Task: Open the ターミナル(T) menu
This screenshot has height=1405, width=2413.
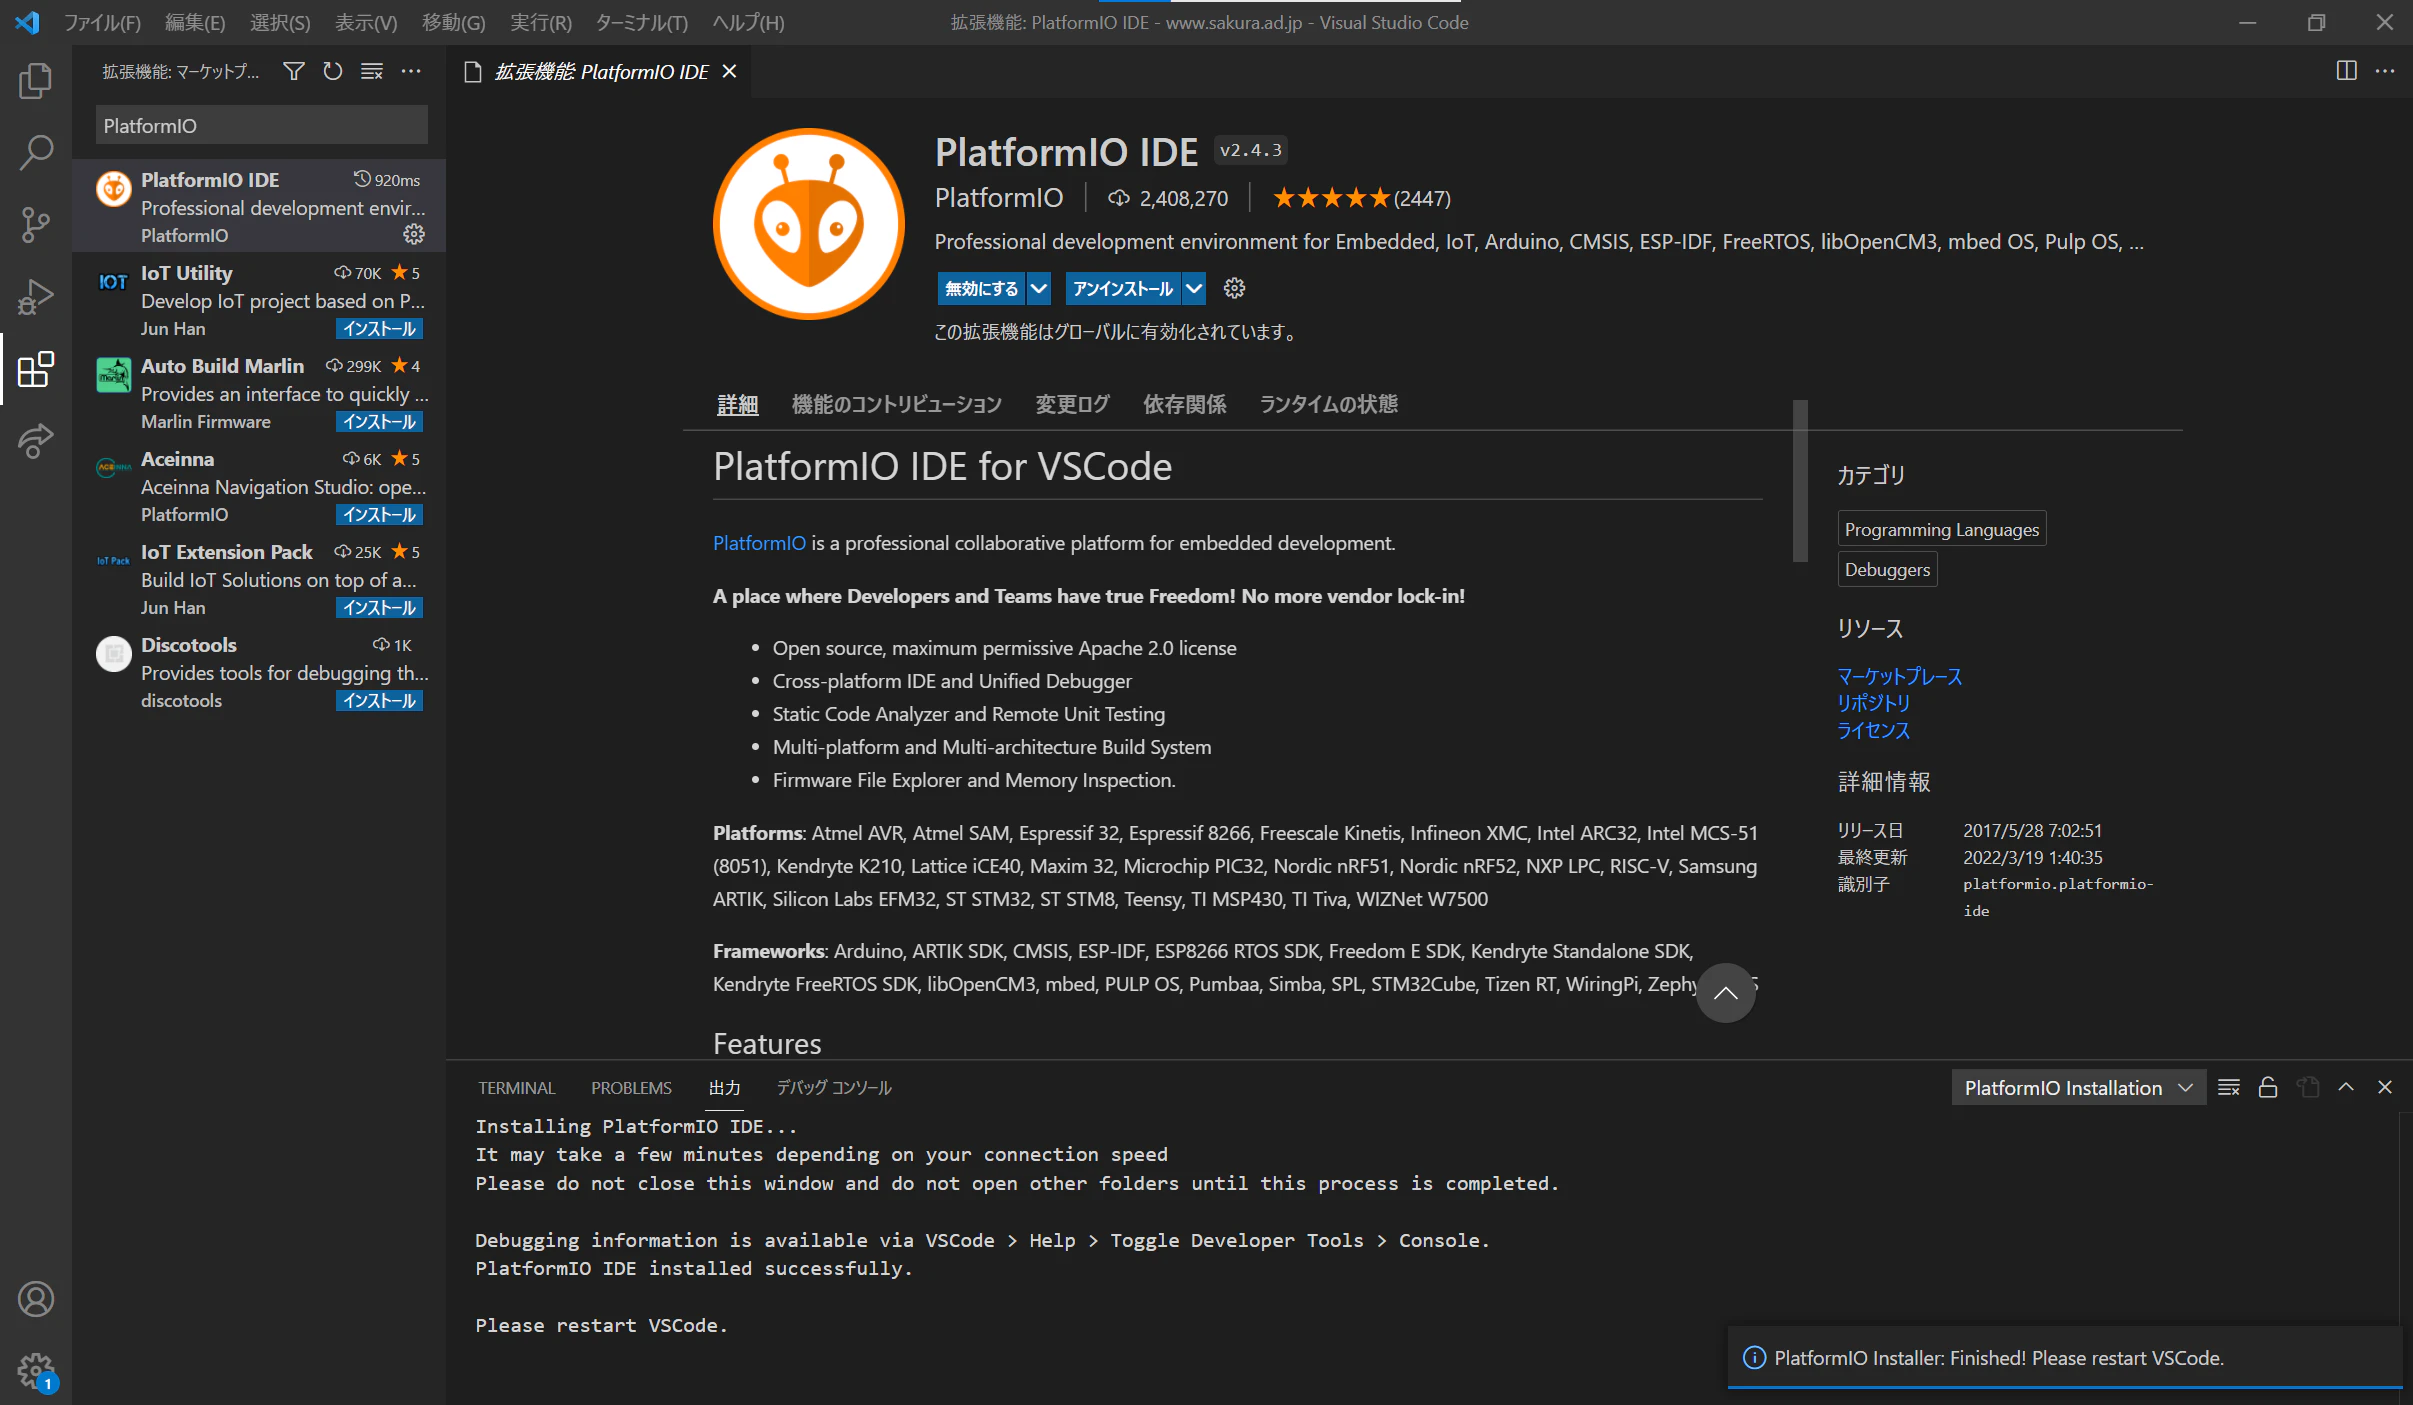Action: coord(641,22)
